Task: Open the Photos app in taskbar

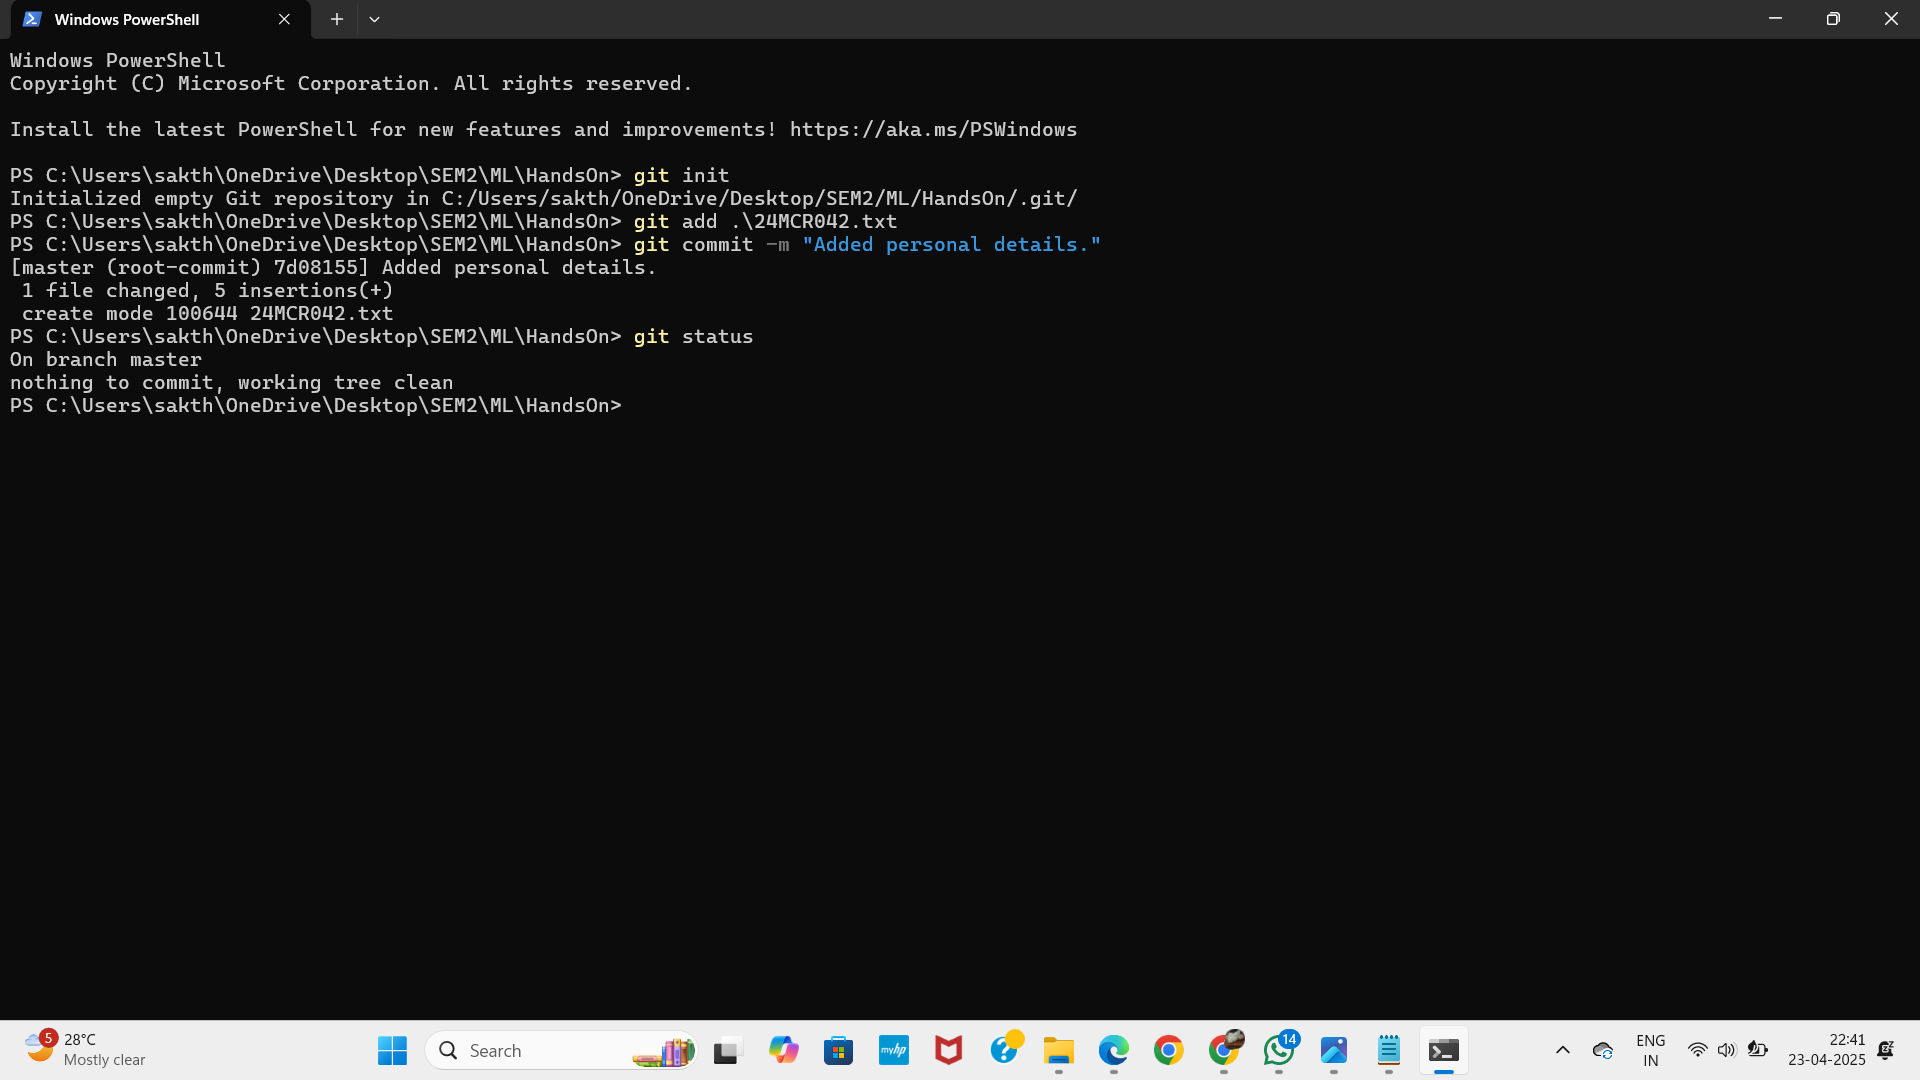Action: point(1334,1050)
